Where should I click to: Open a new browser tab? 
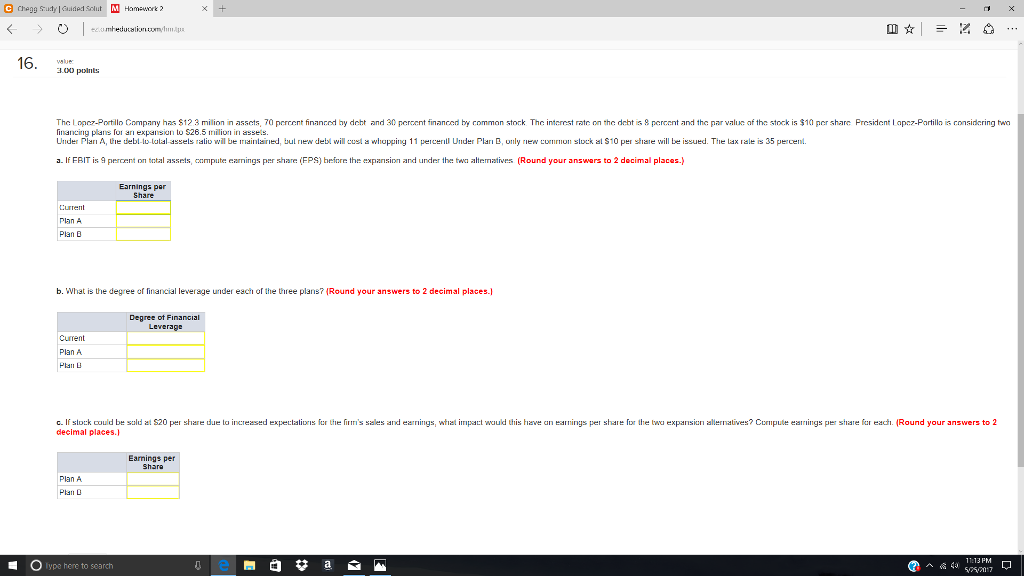coord(222,8)
